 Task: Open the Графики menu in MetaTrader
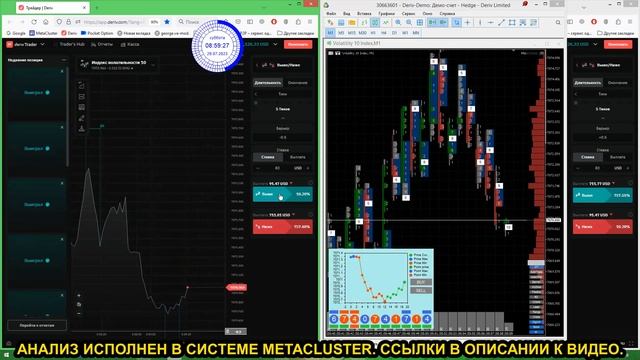(386, 13)
